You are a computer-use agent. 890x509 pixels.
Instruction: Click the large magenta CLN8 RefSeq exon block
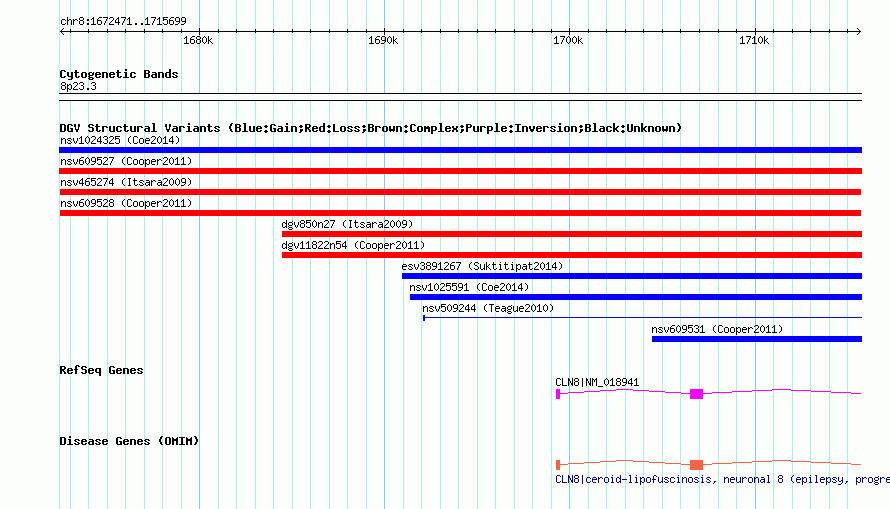(x=696, y=394)
